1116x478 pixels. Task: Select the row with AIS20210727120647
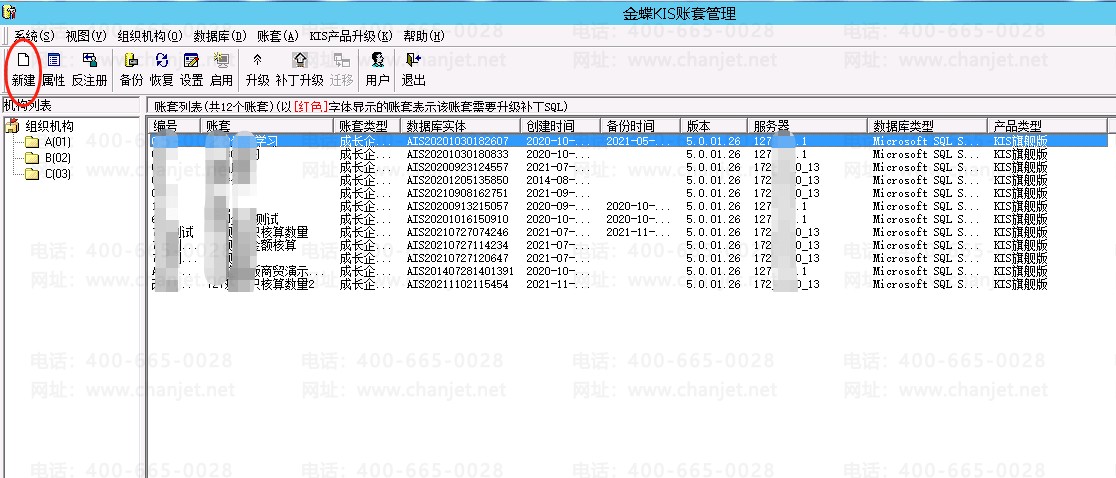click(628, 258)
